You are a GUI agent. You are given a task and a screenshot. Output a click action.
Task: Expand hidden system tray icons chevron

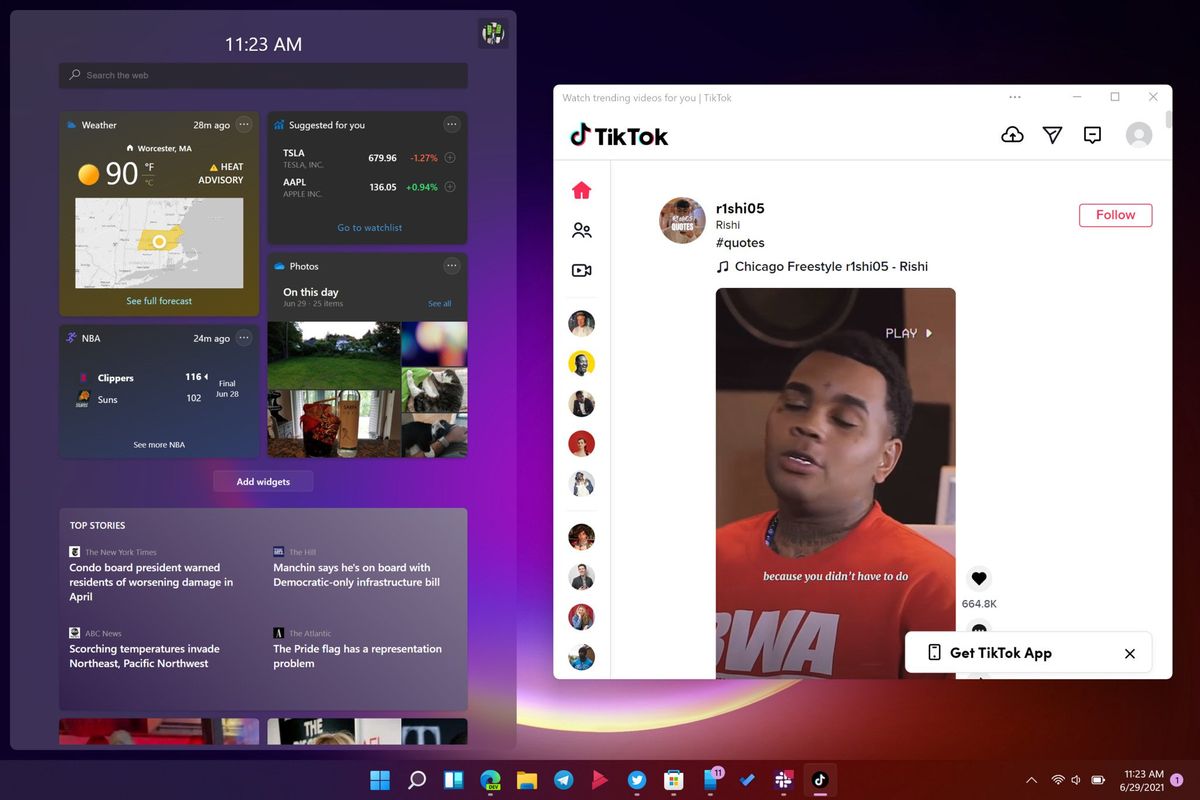coord(1030,780)
